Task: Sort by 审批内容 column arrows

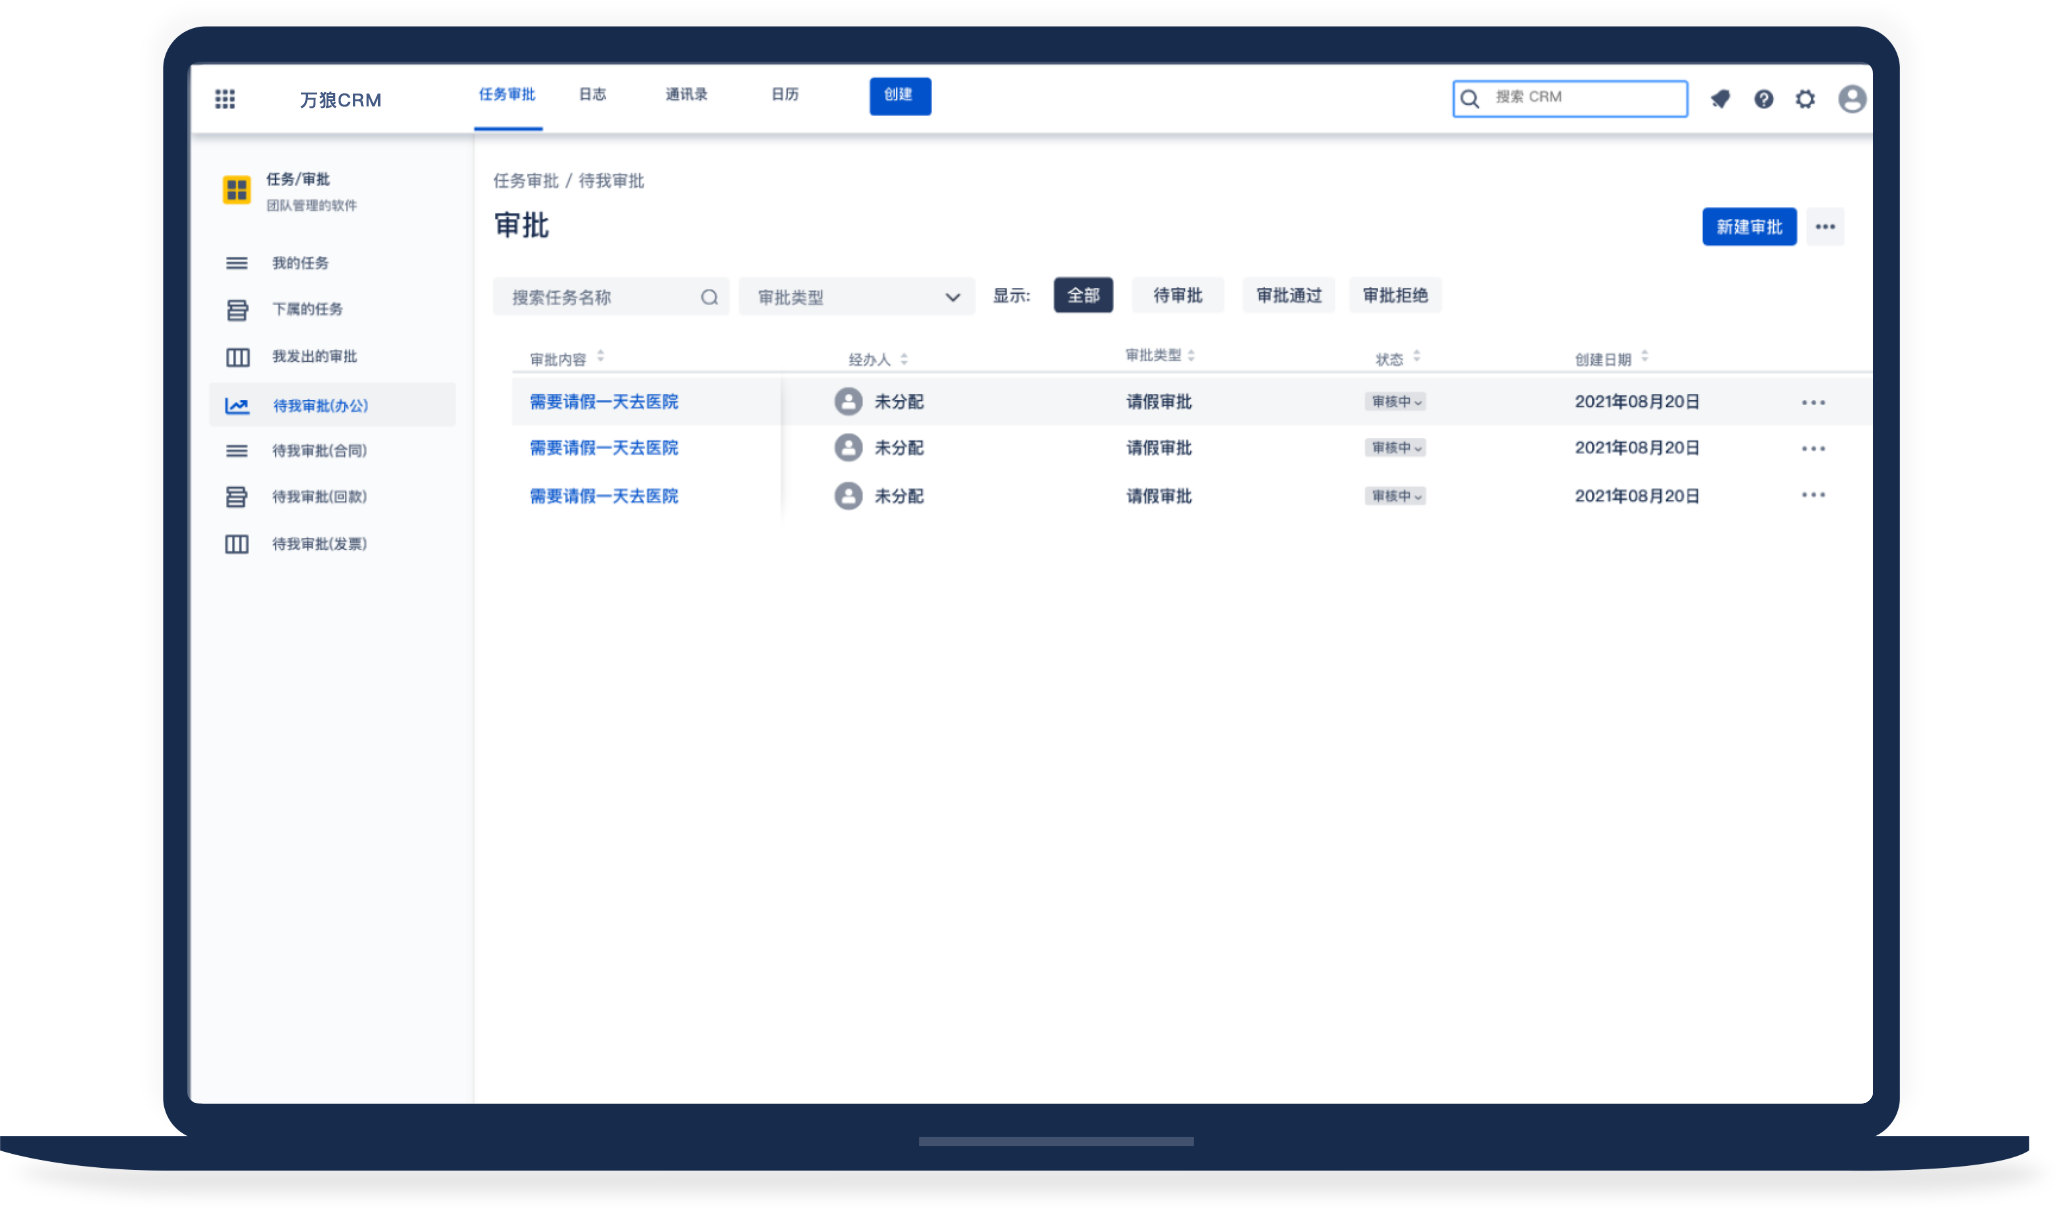Action: (x=600, y=356)
